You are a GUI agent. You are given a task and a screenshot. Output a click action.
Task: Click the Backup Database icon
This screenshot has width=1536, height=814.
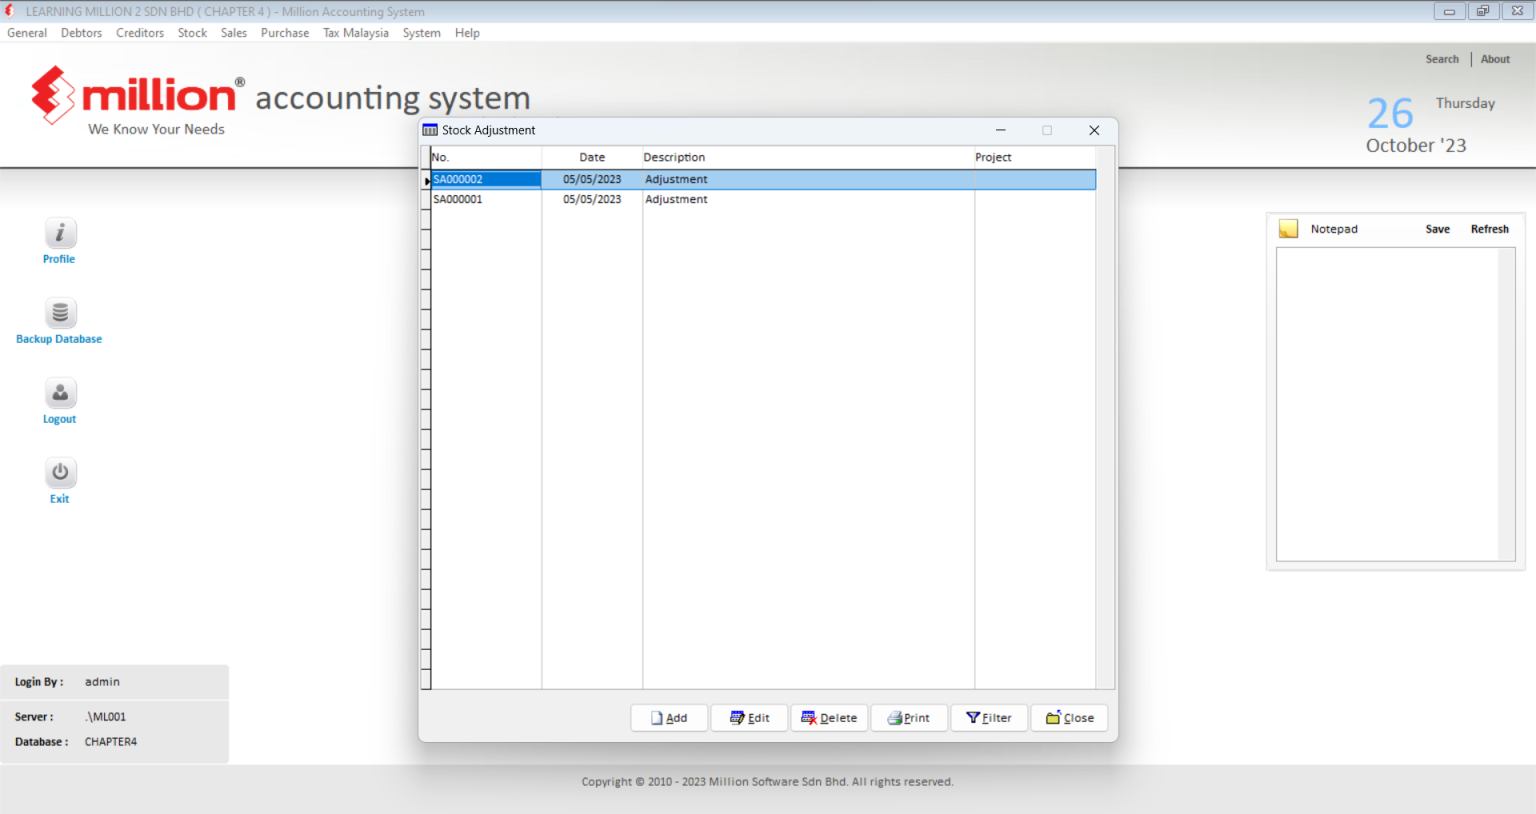[x=60, y=313]
